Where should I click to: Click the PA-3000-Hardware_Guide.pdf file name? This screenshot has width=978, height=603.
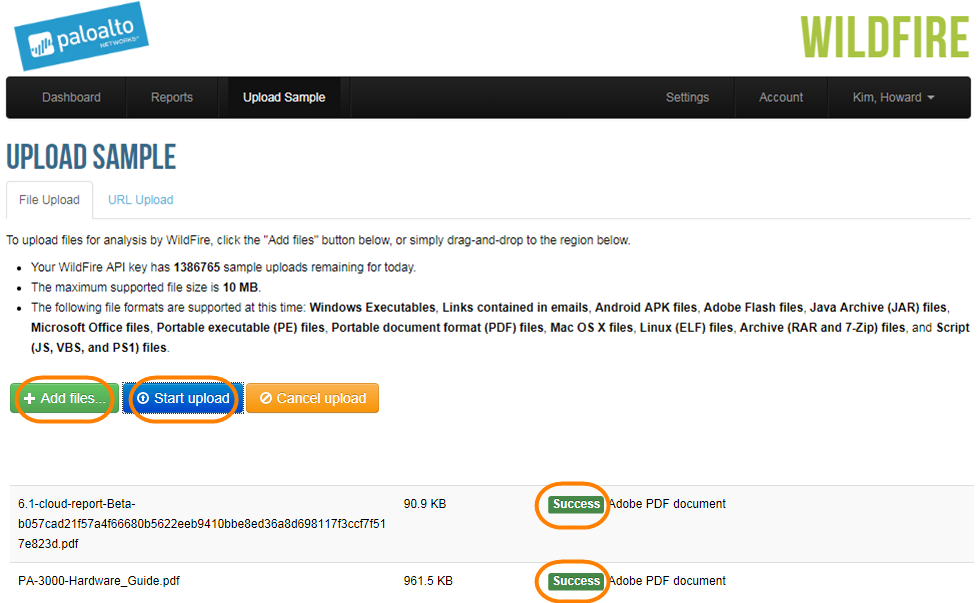point(99,581)
